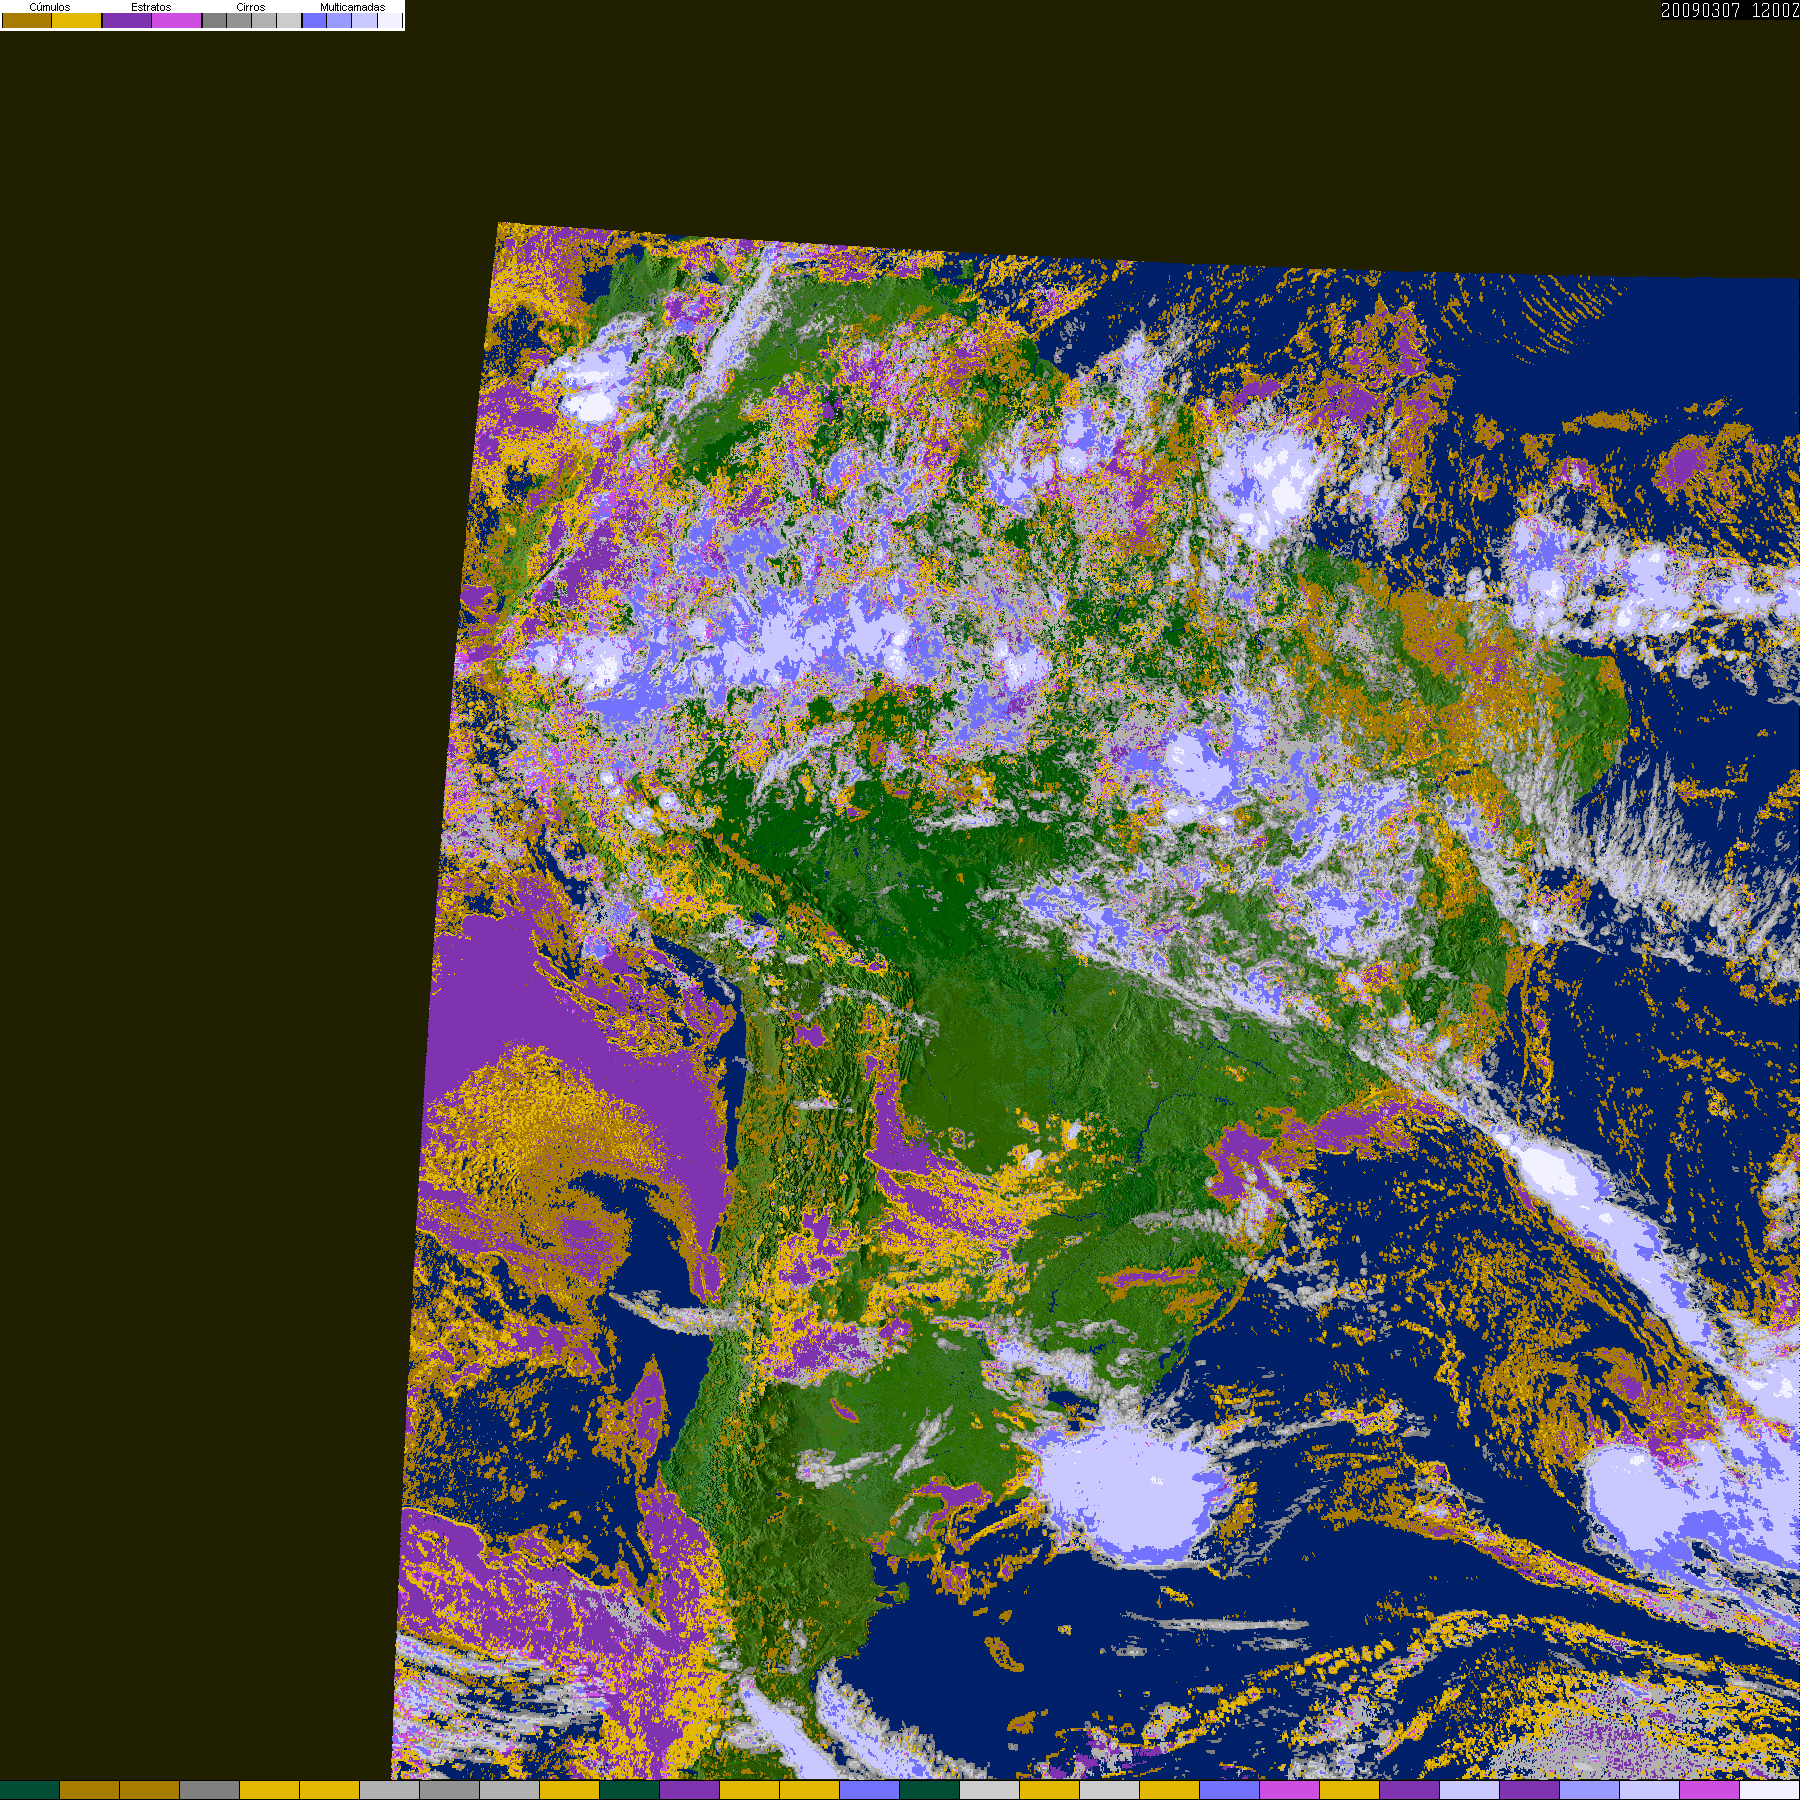
Task: Click the Cúmulos legend label
Action: tap(50, 7)
